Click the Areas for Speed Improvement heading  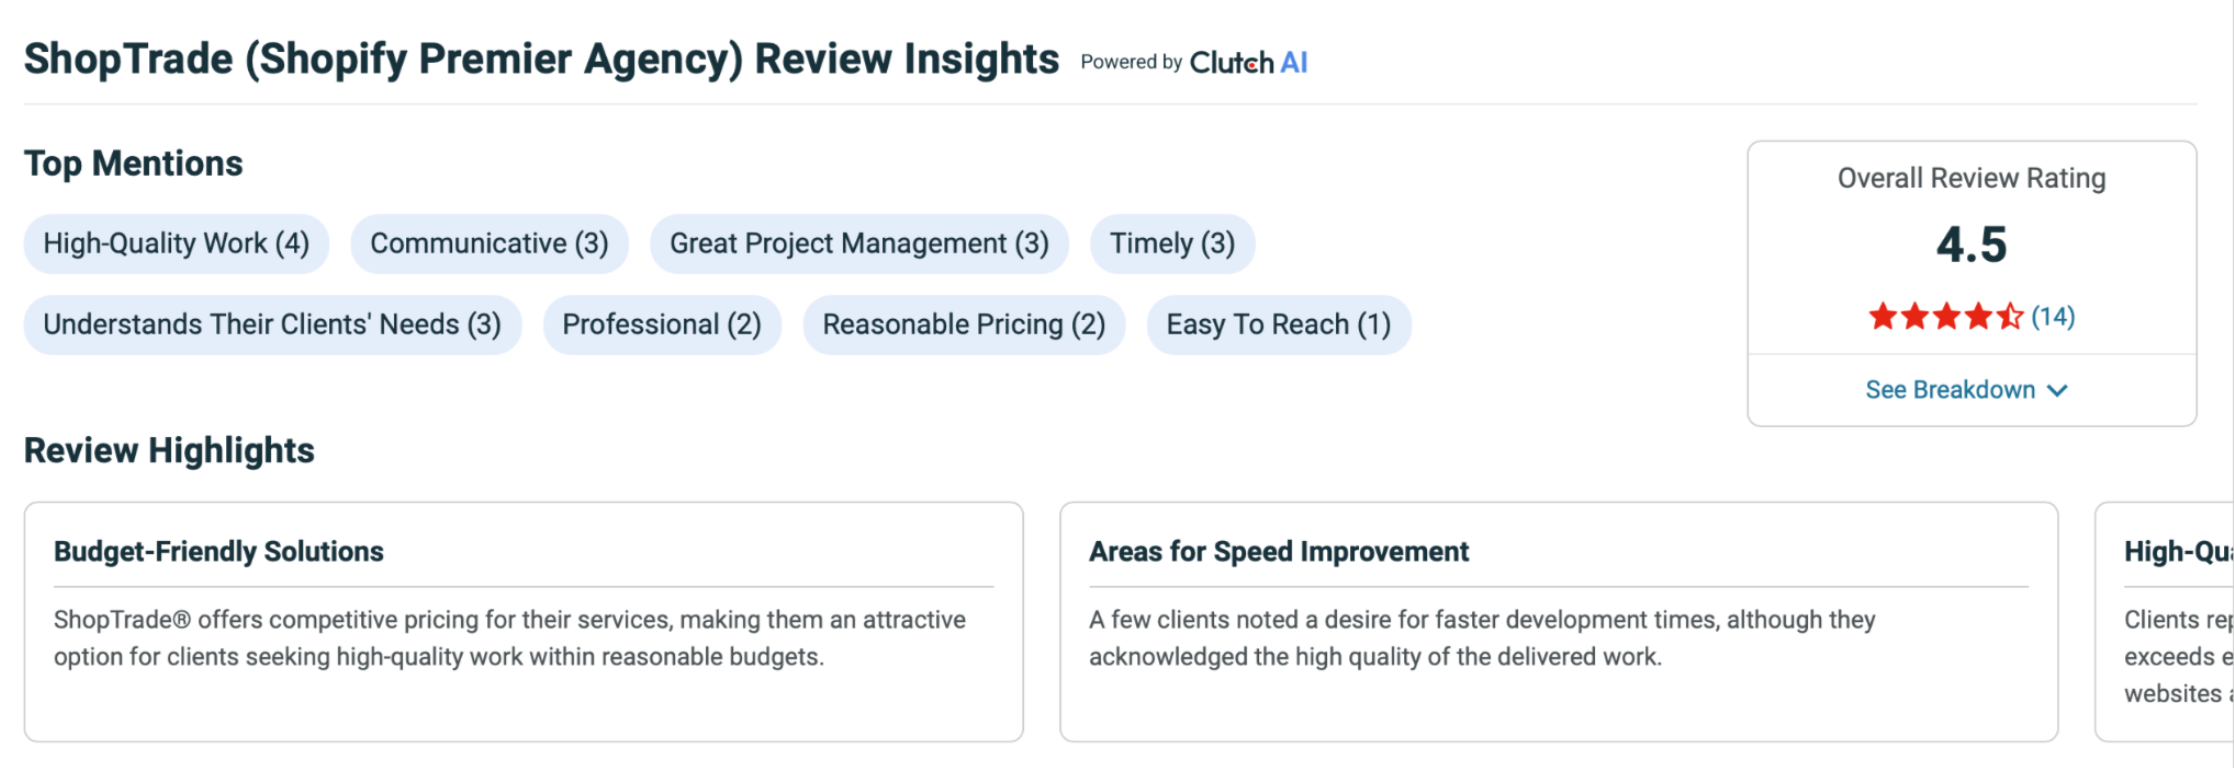coord(1279,552)
